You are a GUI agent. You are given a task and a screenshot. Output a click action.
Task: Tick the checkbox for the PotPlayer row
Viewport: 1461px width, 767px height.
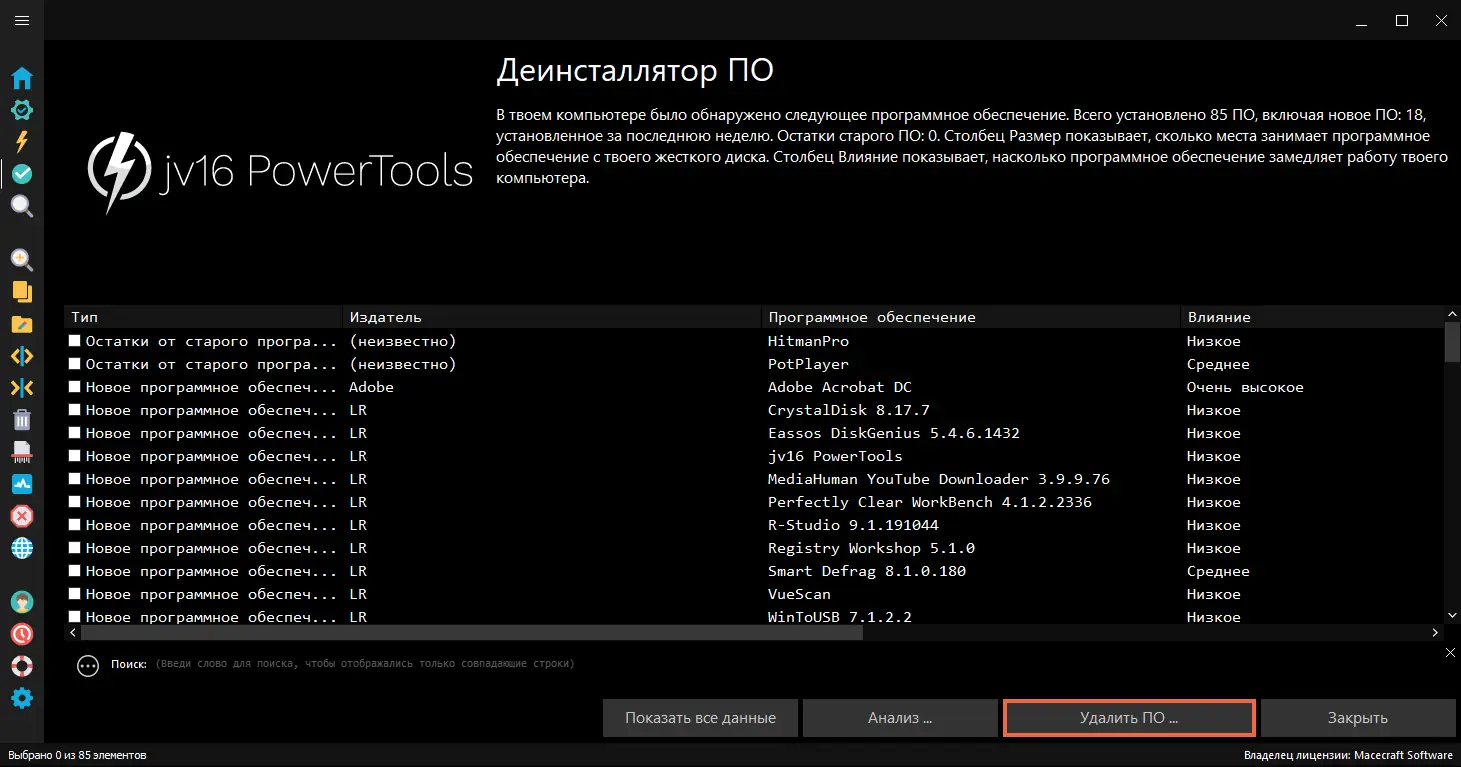point(75,364)
